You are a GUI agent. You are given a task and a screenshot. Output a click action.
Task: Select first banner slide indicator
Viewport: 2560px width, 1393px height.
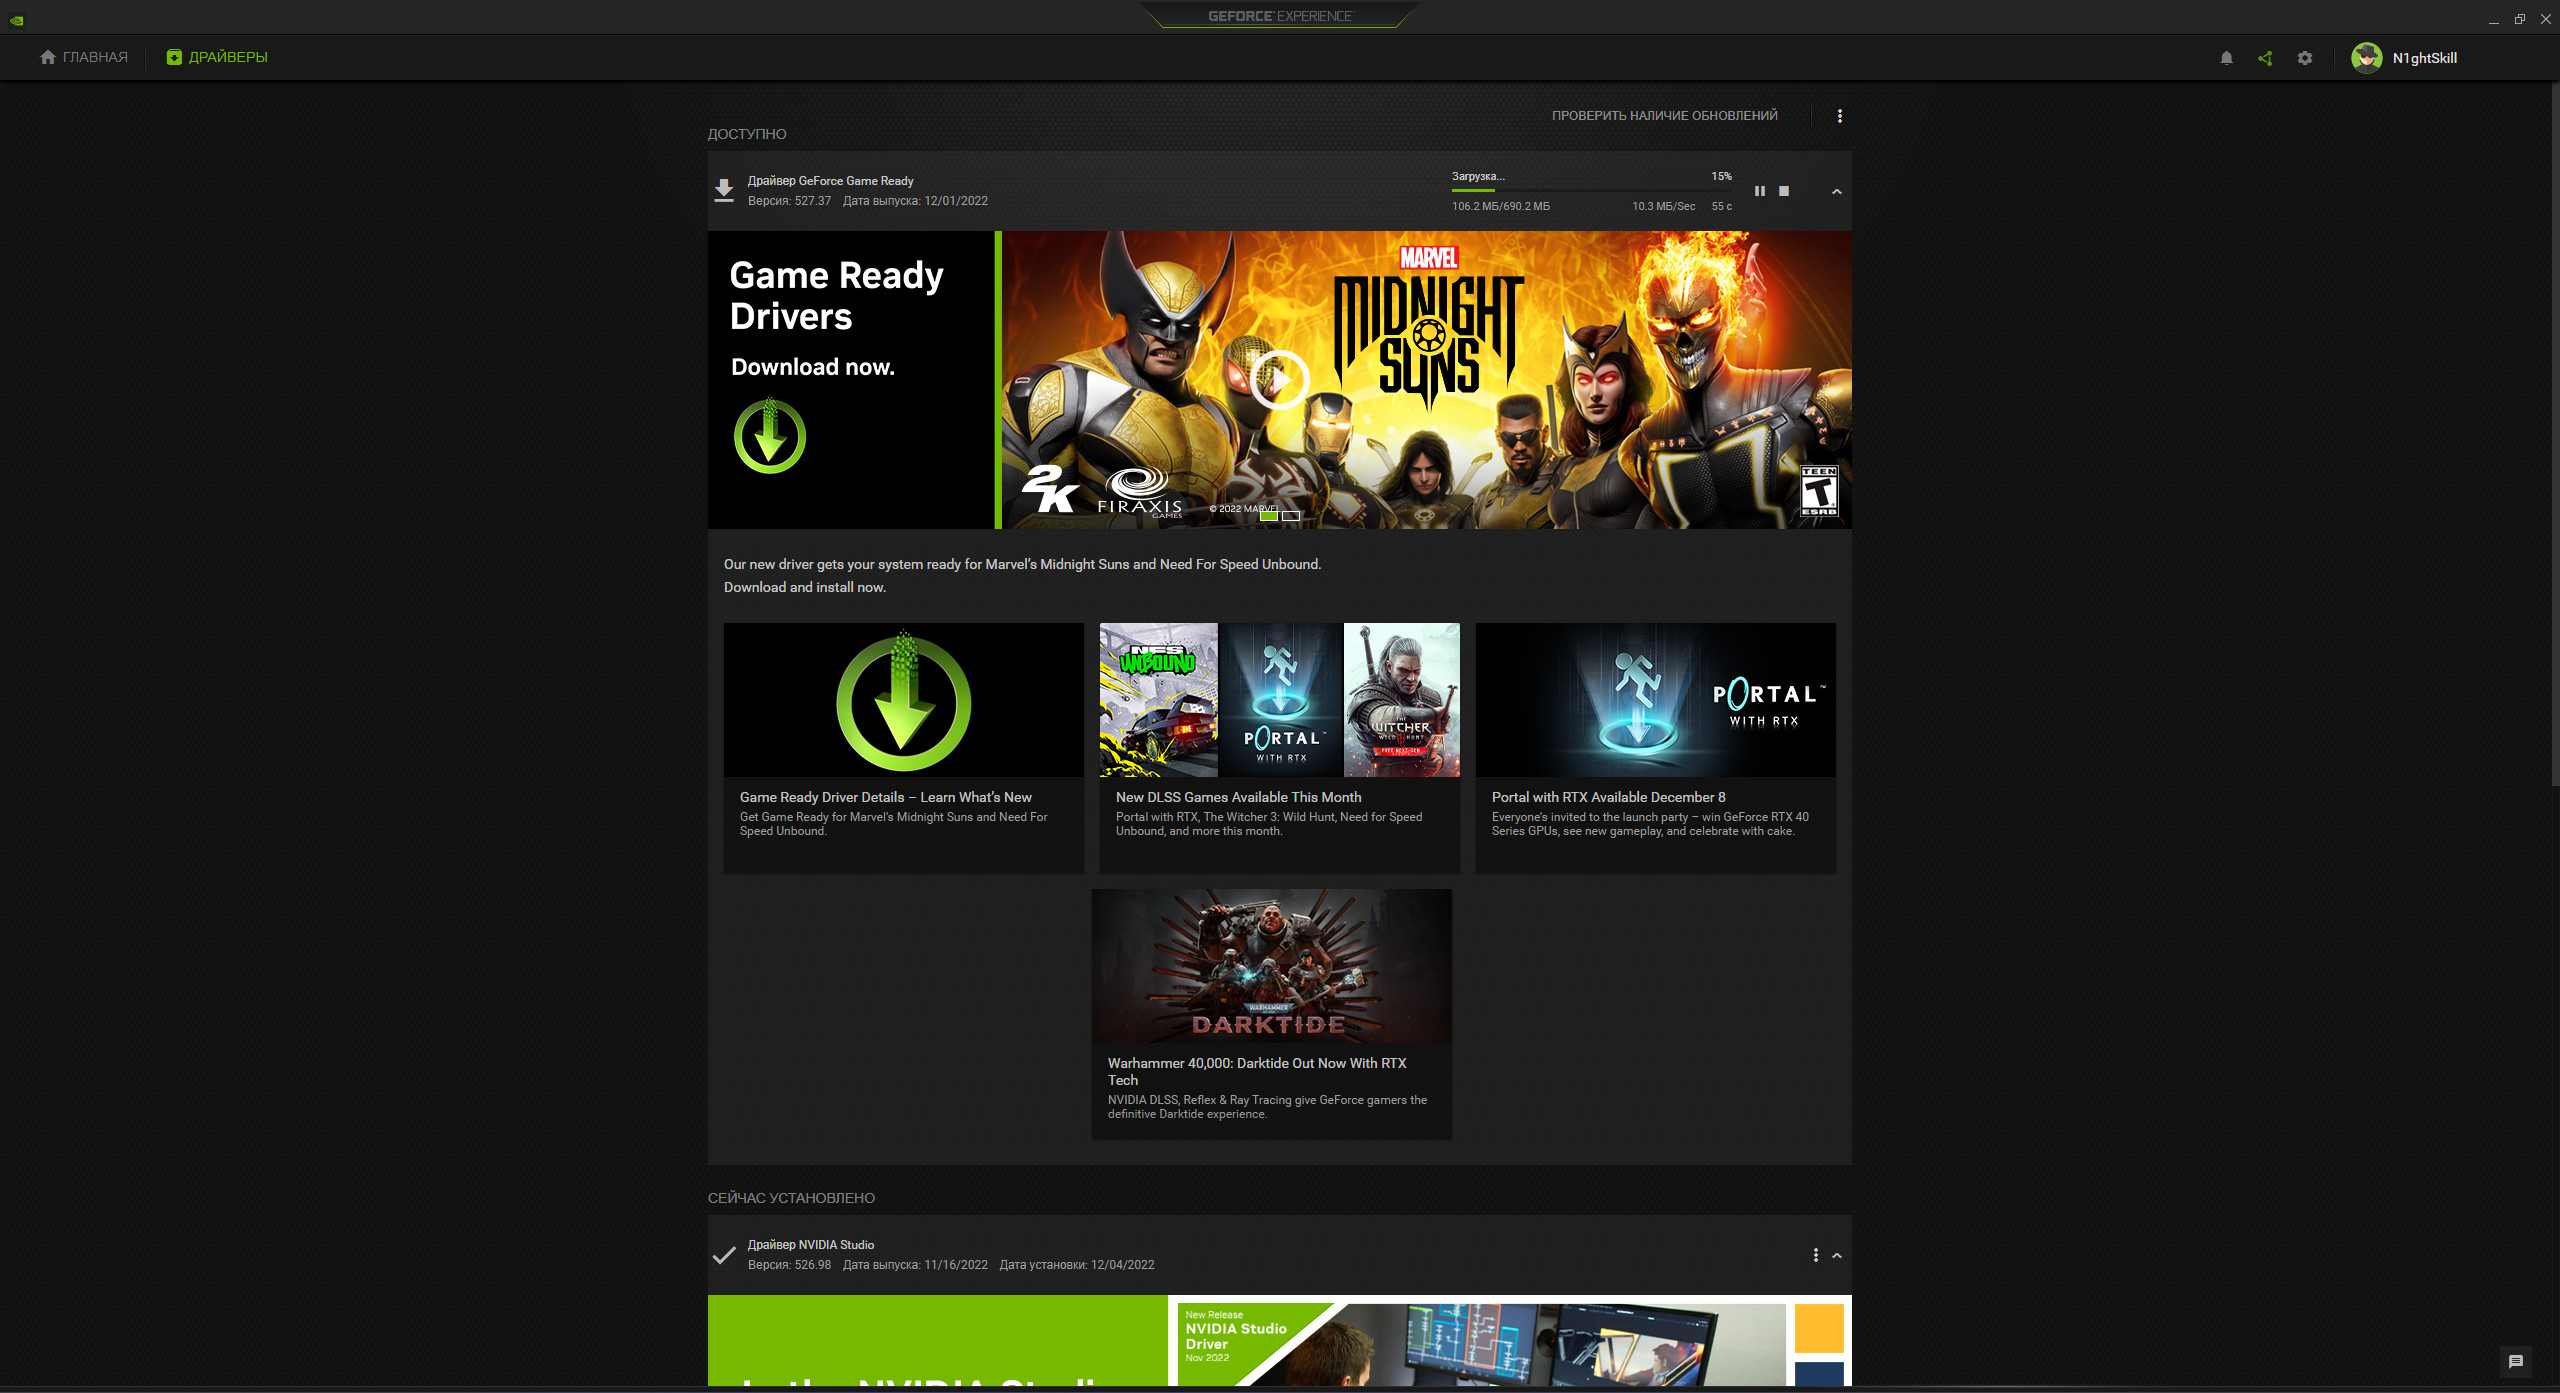coord(1269,516)
